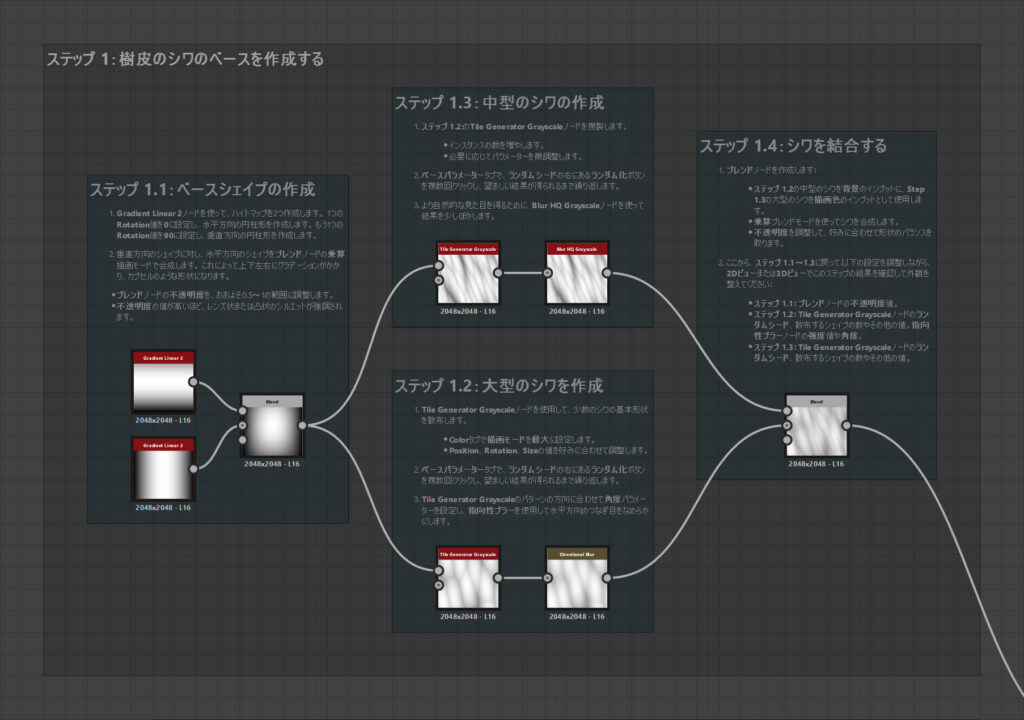1024x720 pixels.
Task: Select Tile Generator Grayscale node in step 1.2
Action: coord(469,581)
